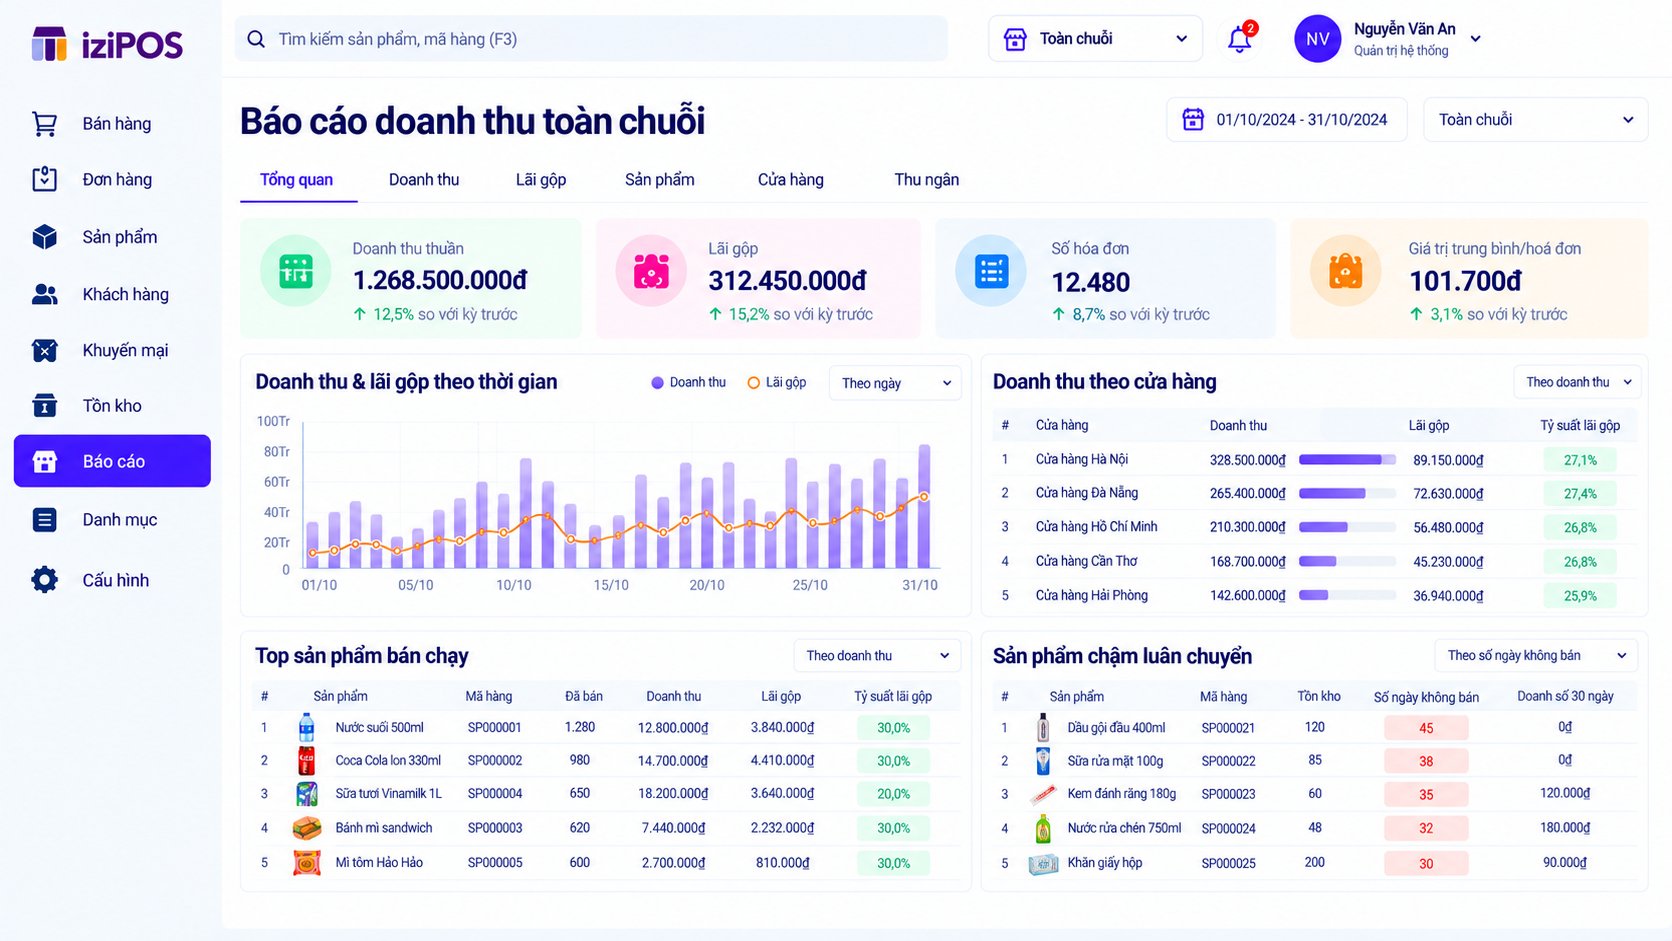Viewport: 1672px width, 941px height.
Task: Click the Cửa hàng Hà Nội row
Action: (1315, 460)
